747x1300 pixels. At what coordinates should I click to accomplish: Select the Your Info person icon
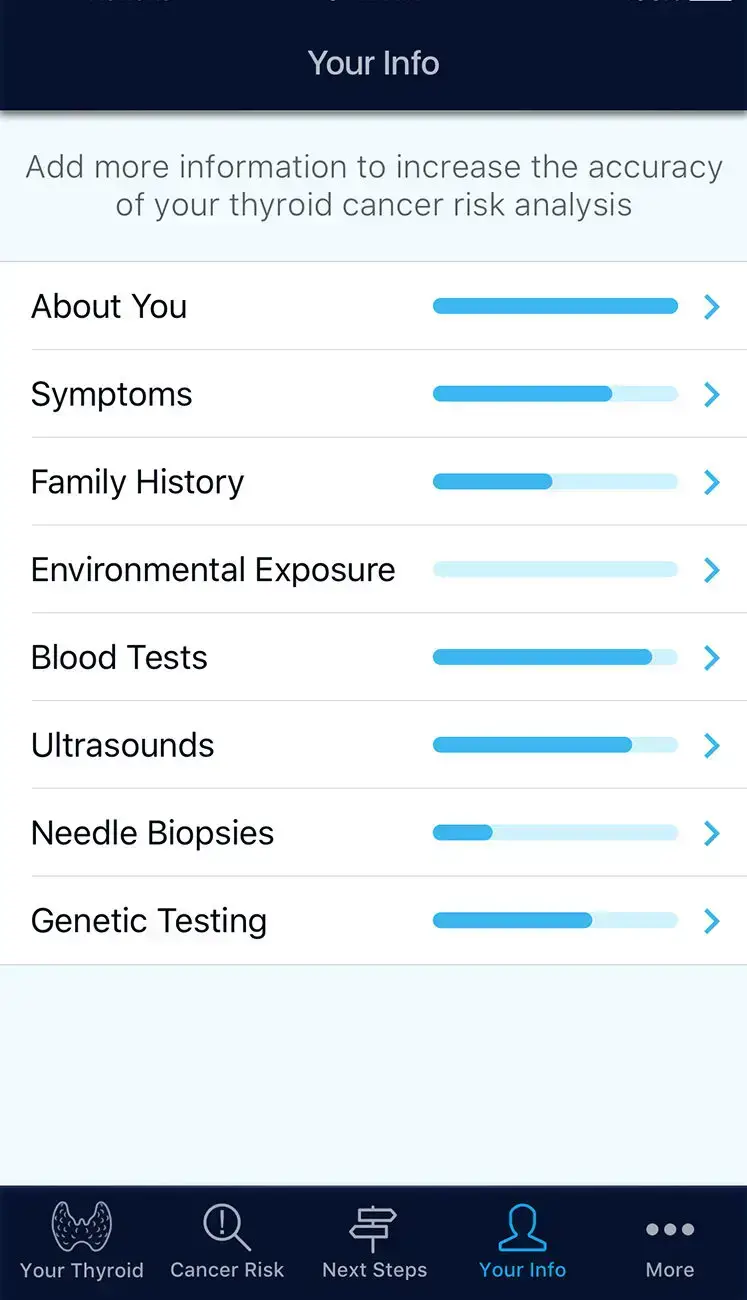coord(522,1228)
